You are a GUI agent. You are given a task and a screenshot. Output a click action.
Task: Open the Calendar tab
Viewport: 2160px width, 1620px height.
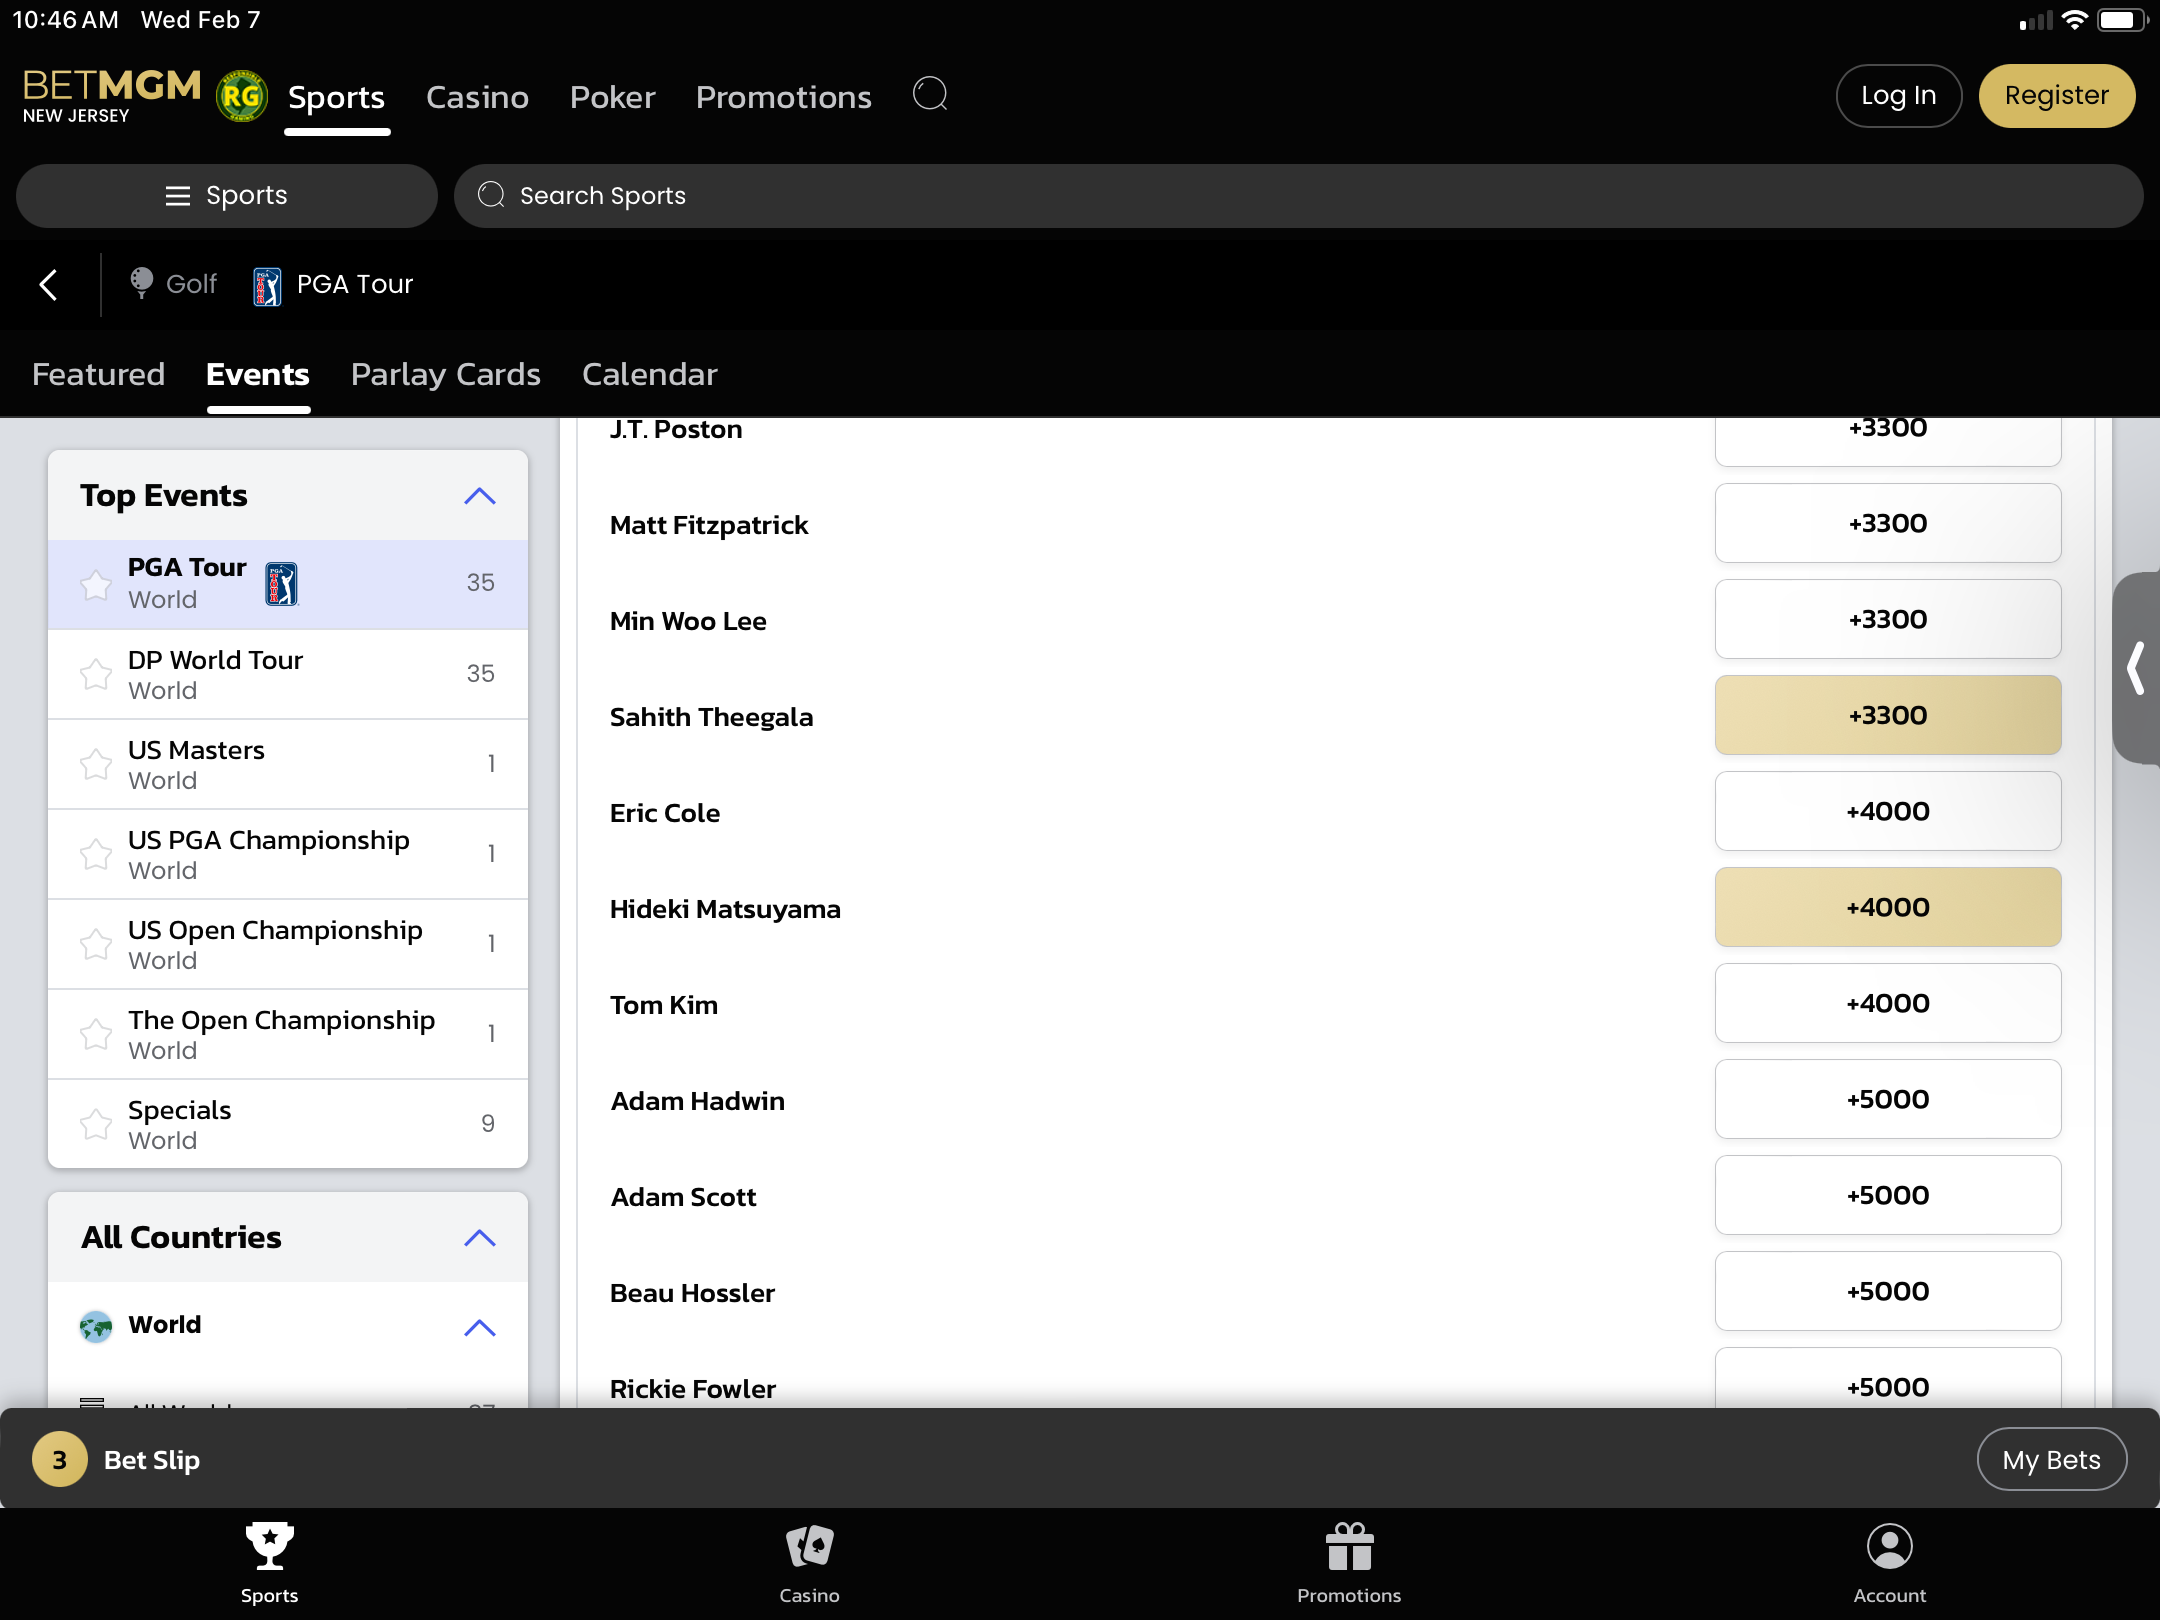pyautogui.click(x=650, y=375)
